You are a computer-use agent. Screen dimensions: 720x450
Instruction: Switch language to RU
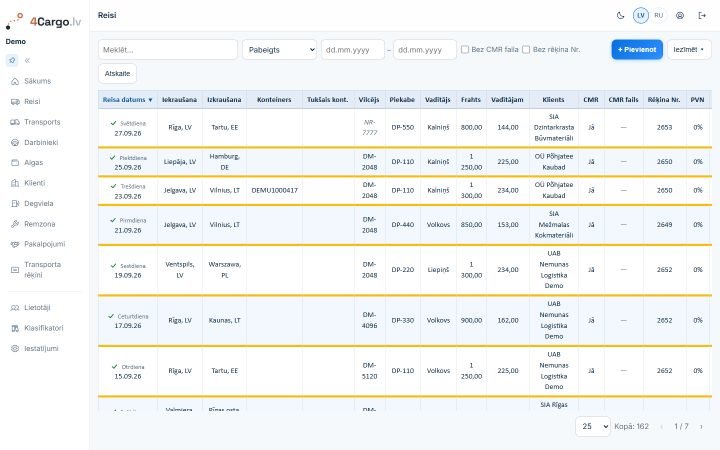point(658,15)
